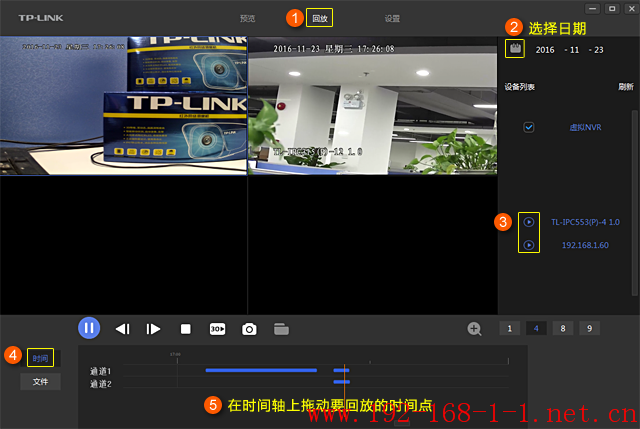The width and height of the screenshot is (640, 429).
Task: Click 通道2 blue recording segment
Action: point(342,382)
